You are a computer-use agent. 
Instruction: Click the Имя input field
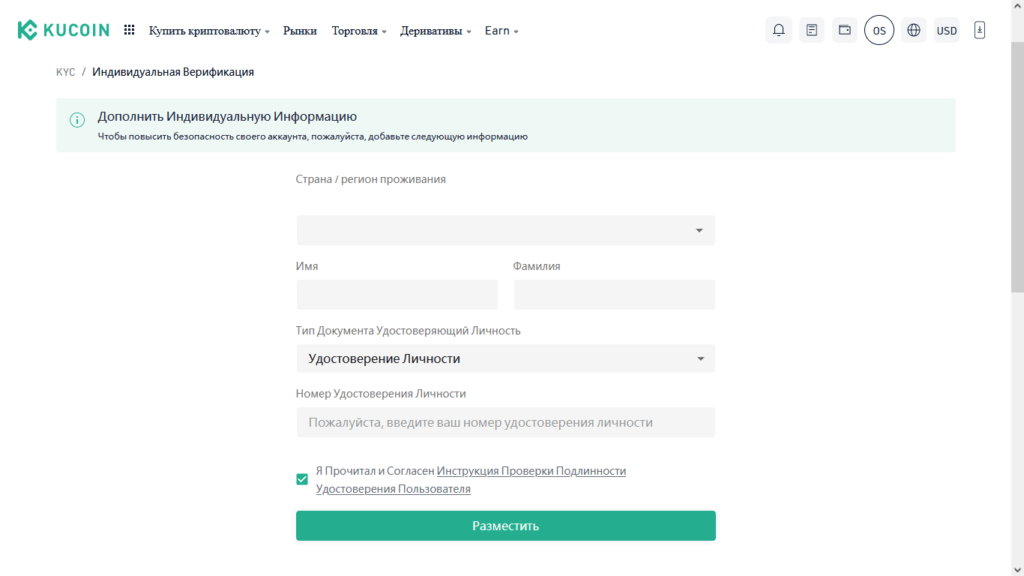(x=396, y=294)
